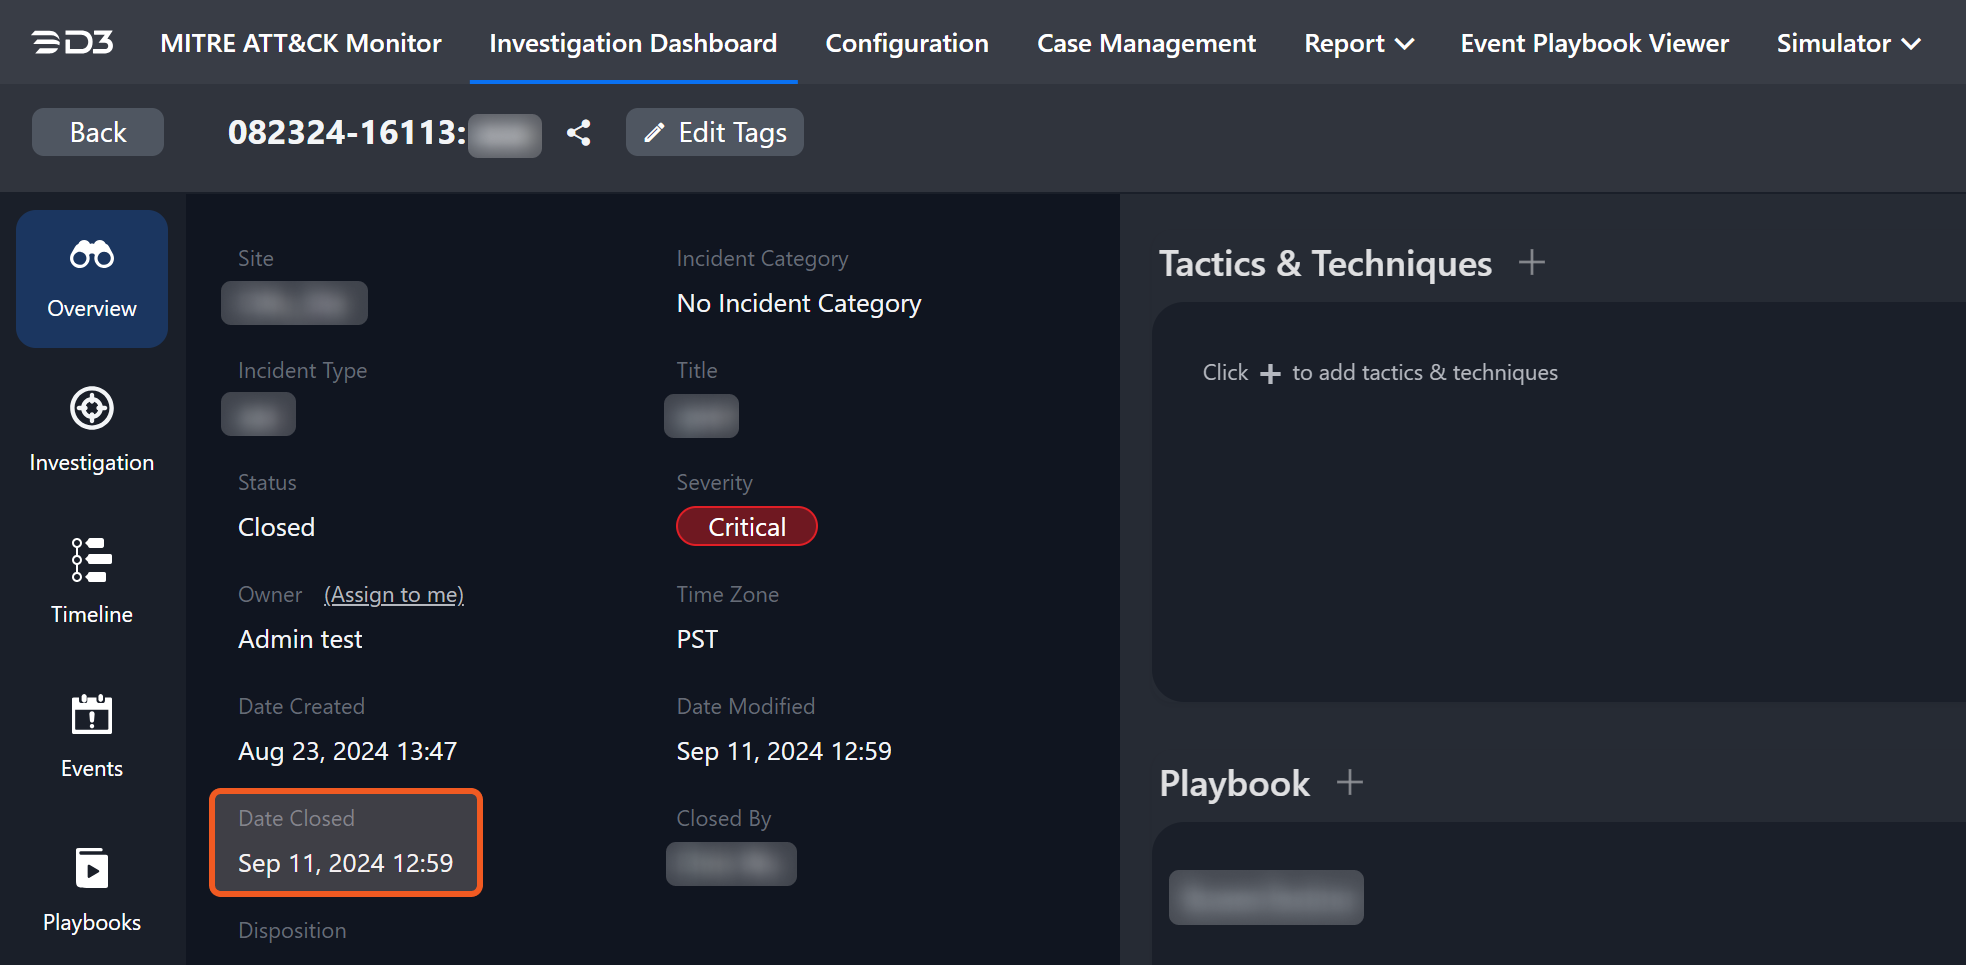Click the Assign to me link
This screenshot has width=1966, height=965.
(394, 595)
